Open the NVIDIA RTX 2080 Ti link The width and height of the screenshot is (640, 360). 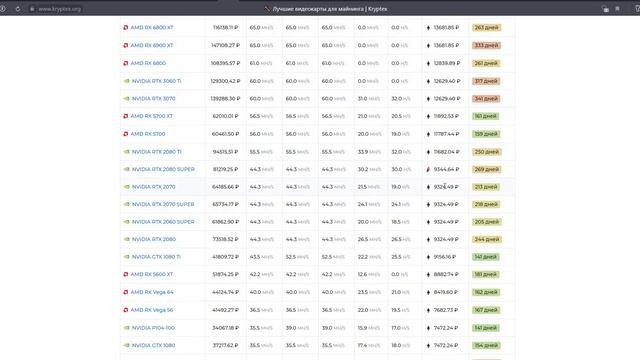pyautogui.click(x=156, y=151)
